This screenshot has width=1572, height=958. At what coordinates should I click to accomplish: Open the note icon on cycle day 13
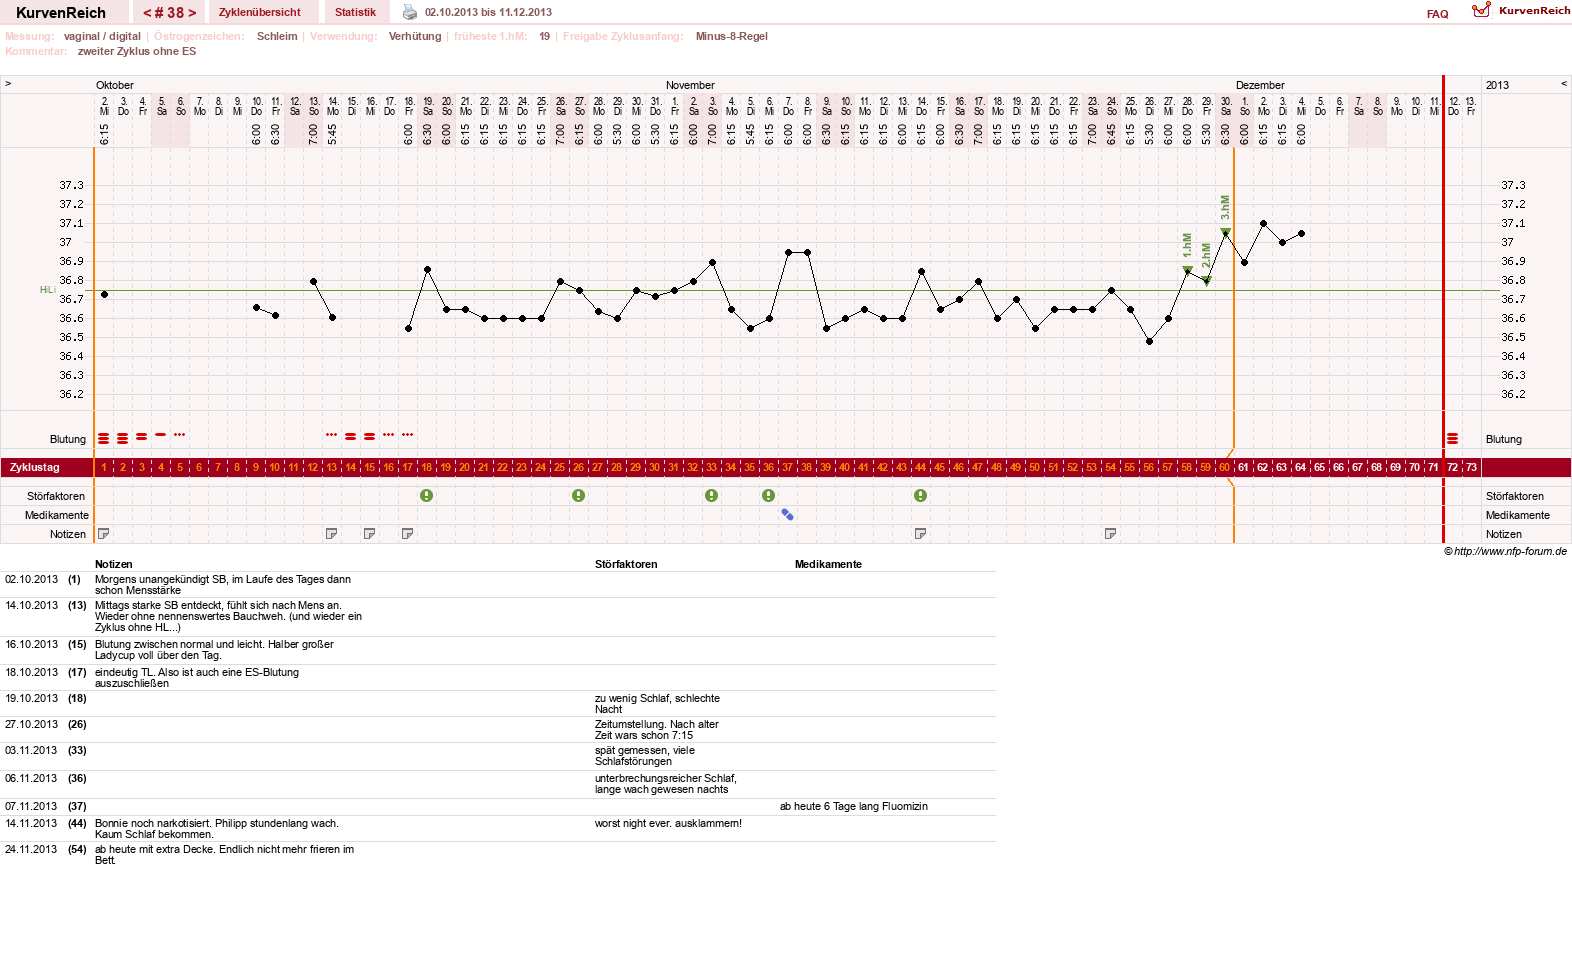(x=332, y=534)
